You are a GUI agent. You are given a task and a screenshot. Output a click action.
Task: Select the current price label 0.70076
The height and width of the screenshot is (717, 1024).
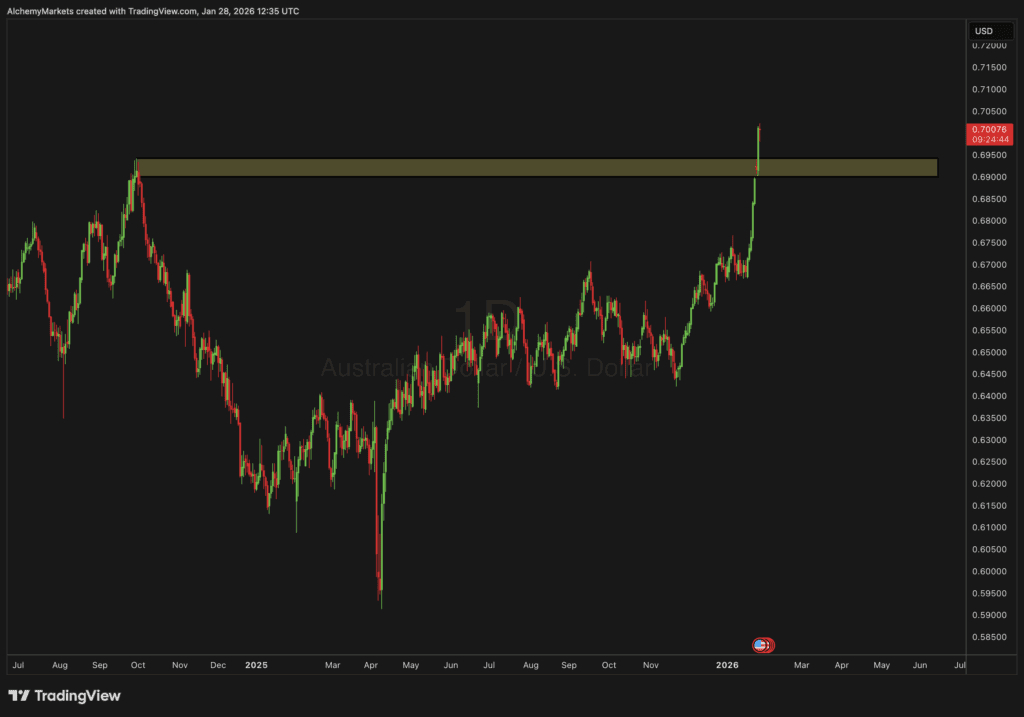pyautogui.click(x=989, y=129)
